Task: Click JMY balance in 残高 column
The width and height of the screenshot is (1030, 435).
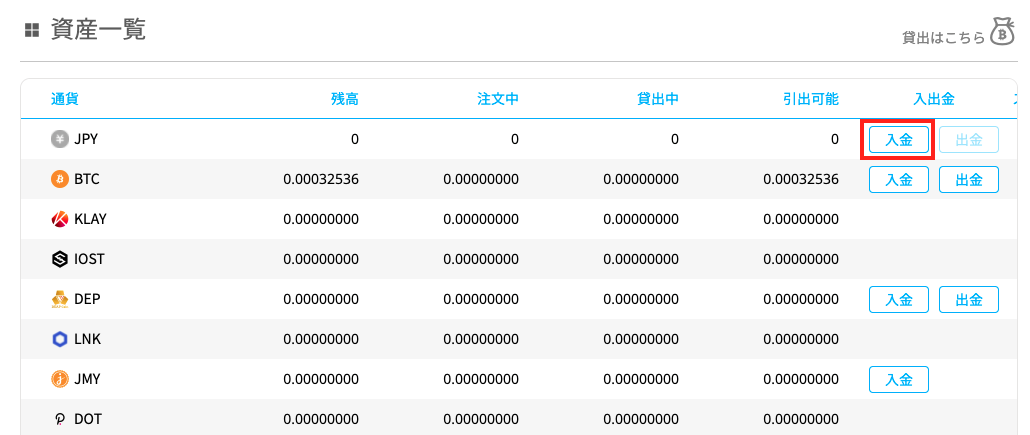Action: click(x=321, y=379)
